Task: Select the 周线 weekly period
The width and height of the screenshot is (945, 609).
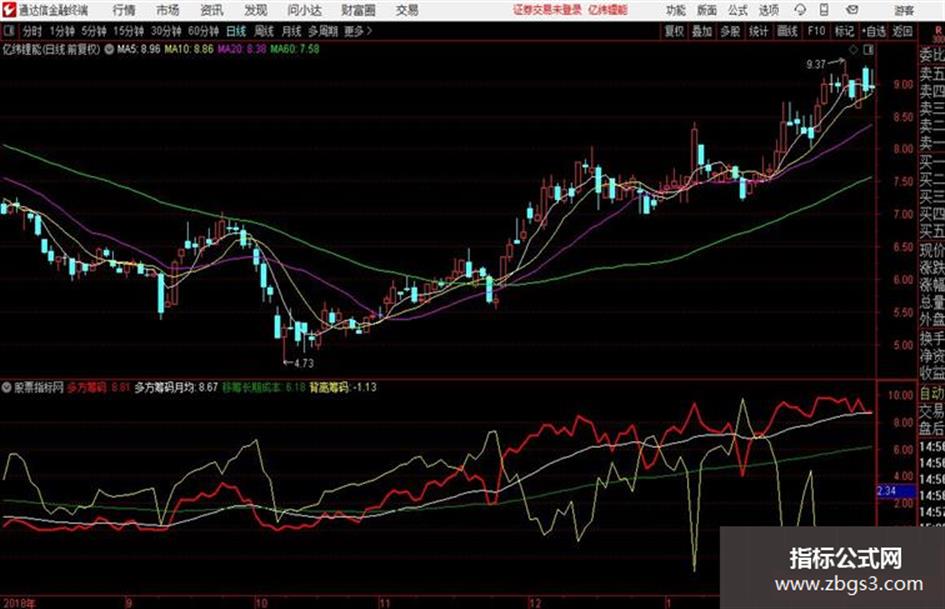Action: (264, 31)
